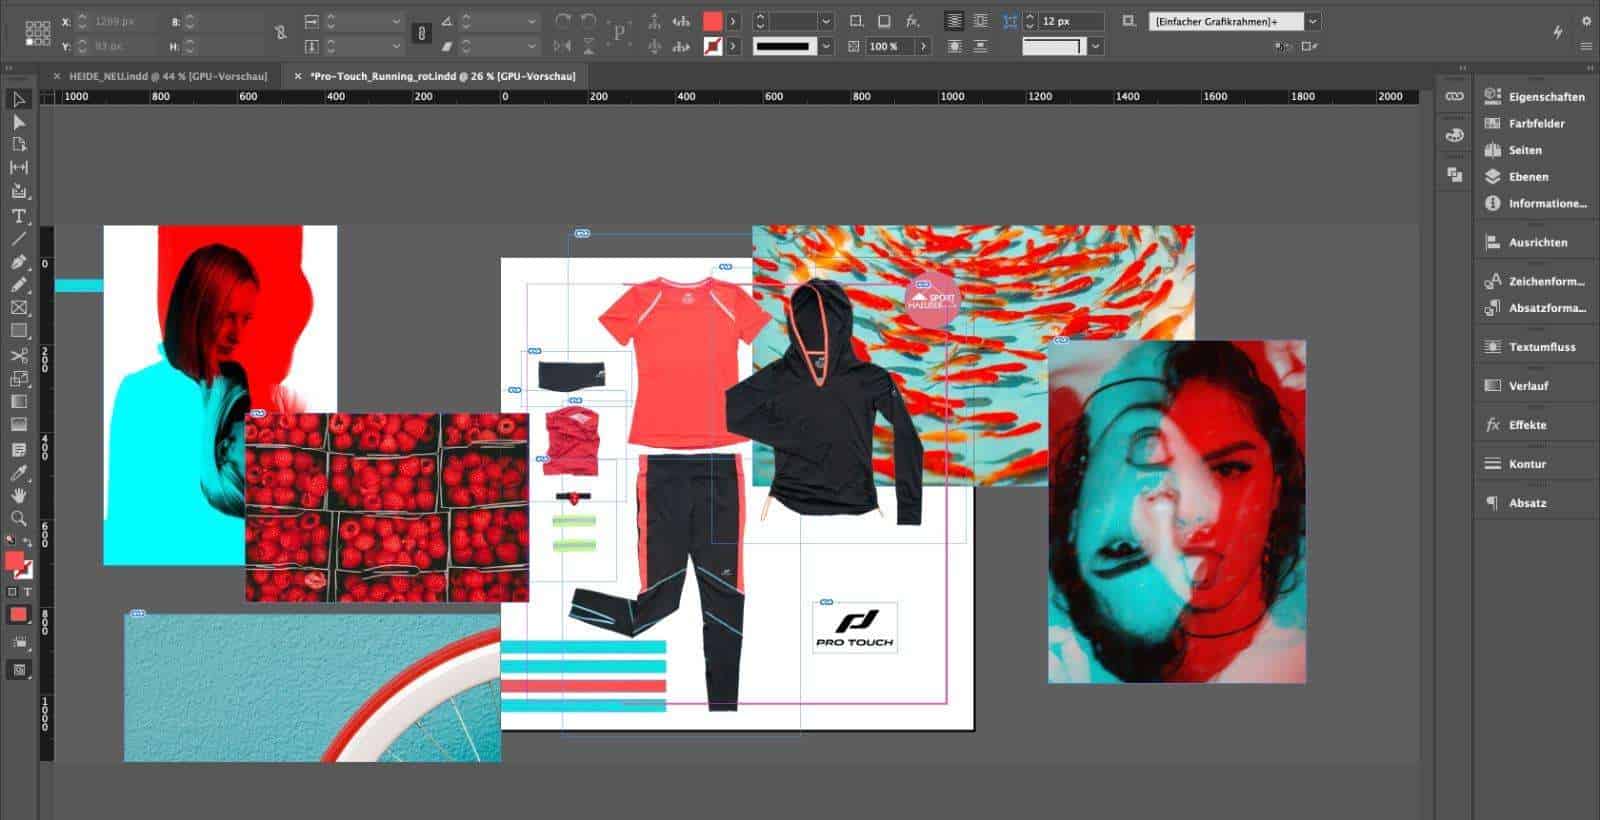Enable wrap around object shape

pos(954,46)
